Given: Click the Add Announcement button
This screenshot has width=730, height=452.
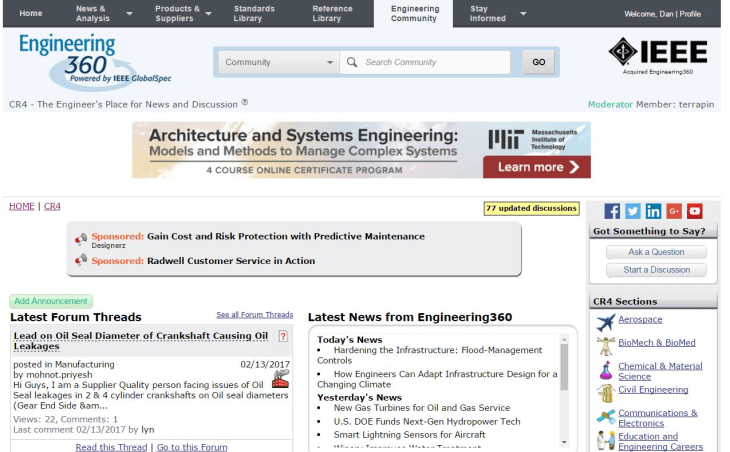Looking at the screenshot, I should click(x=51, y=301).
